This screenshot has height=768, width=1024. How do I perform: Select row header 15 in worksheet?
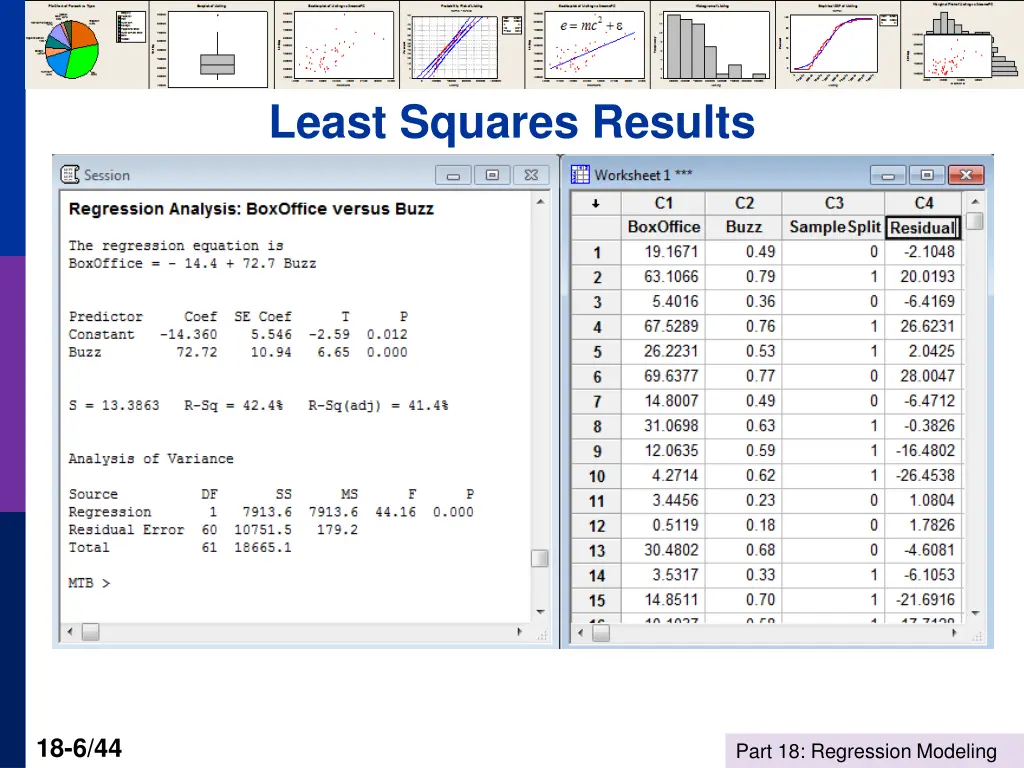pyautogui.click(x=596, y=600)
